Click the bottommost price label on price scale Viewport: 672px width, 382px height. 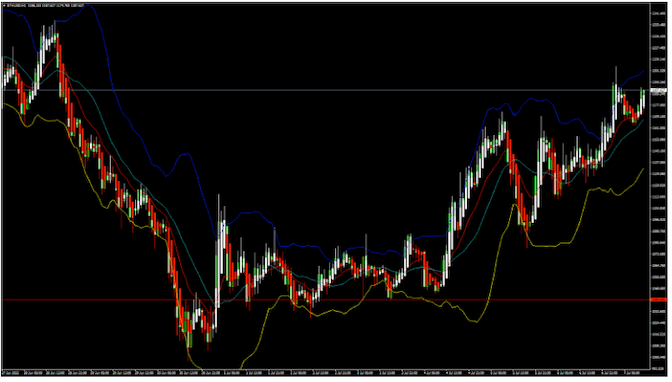coord(657,367)
